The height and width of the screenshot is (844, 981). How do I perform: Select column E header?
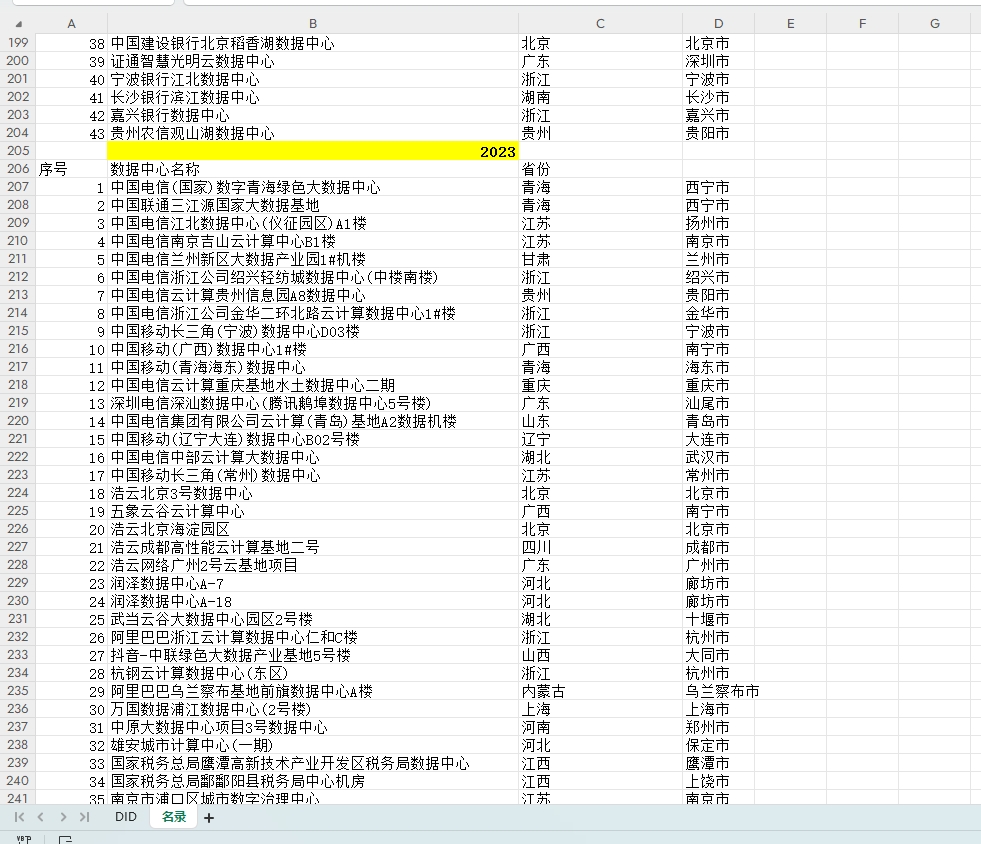(790, 24)
